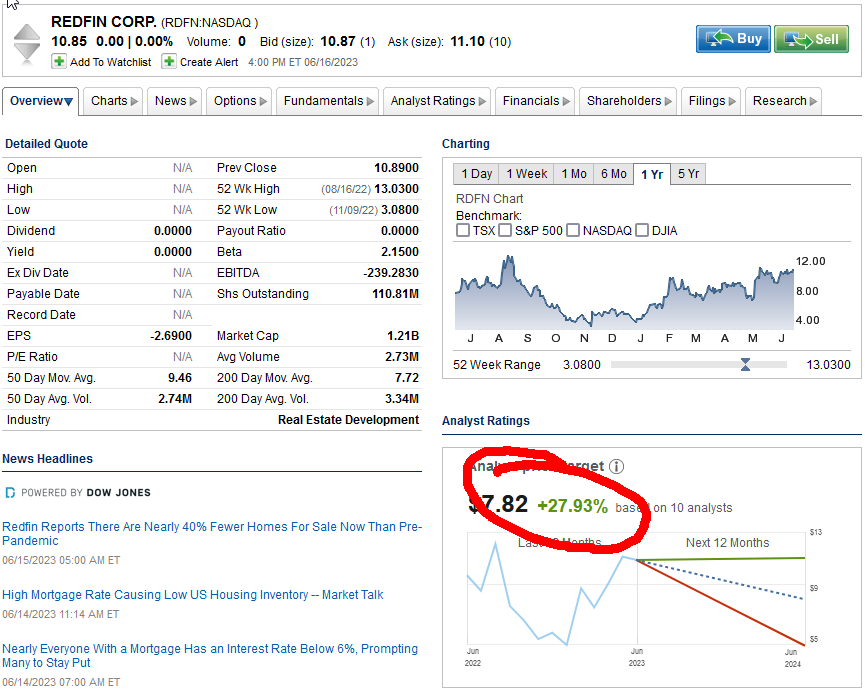This screenshot has height=690, width=865.
Task: Click the analyst price target info icon
Action: [616, 467]
